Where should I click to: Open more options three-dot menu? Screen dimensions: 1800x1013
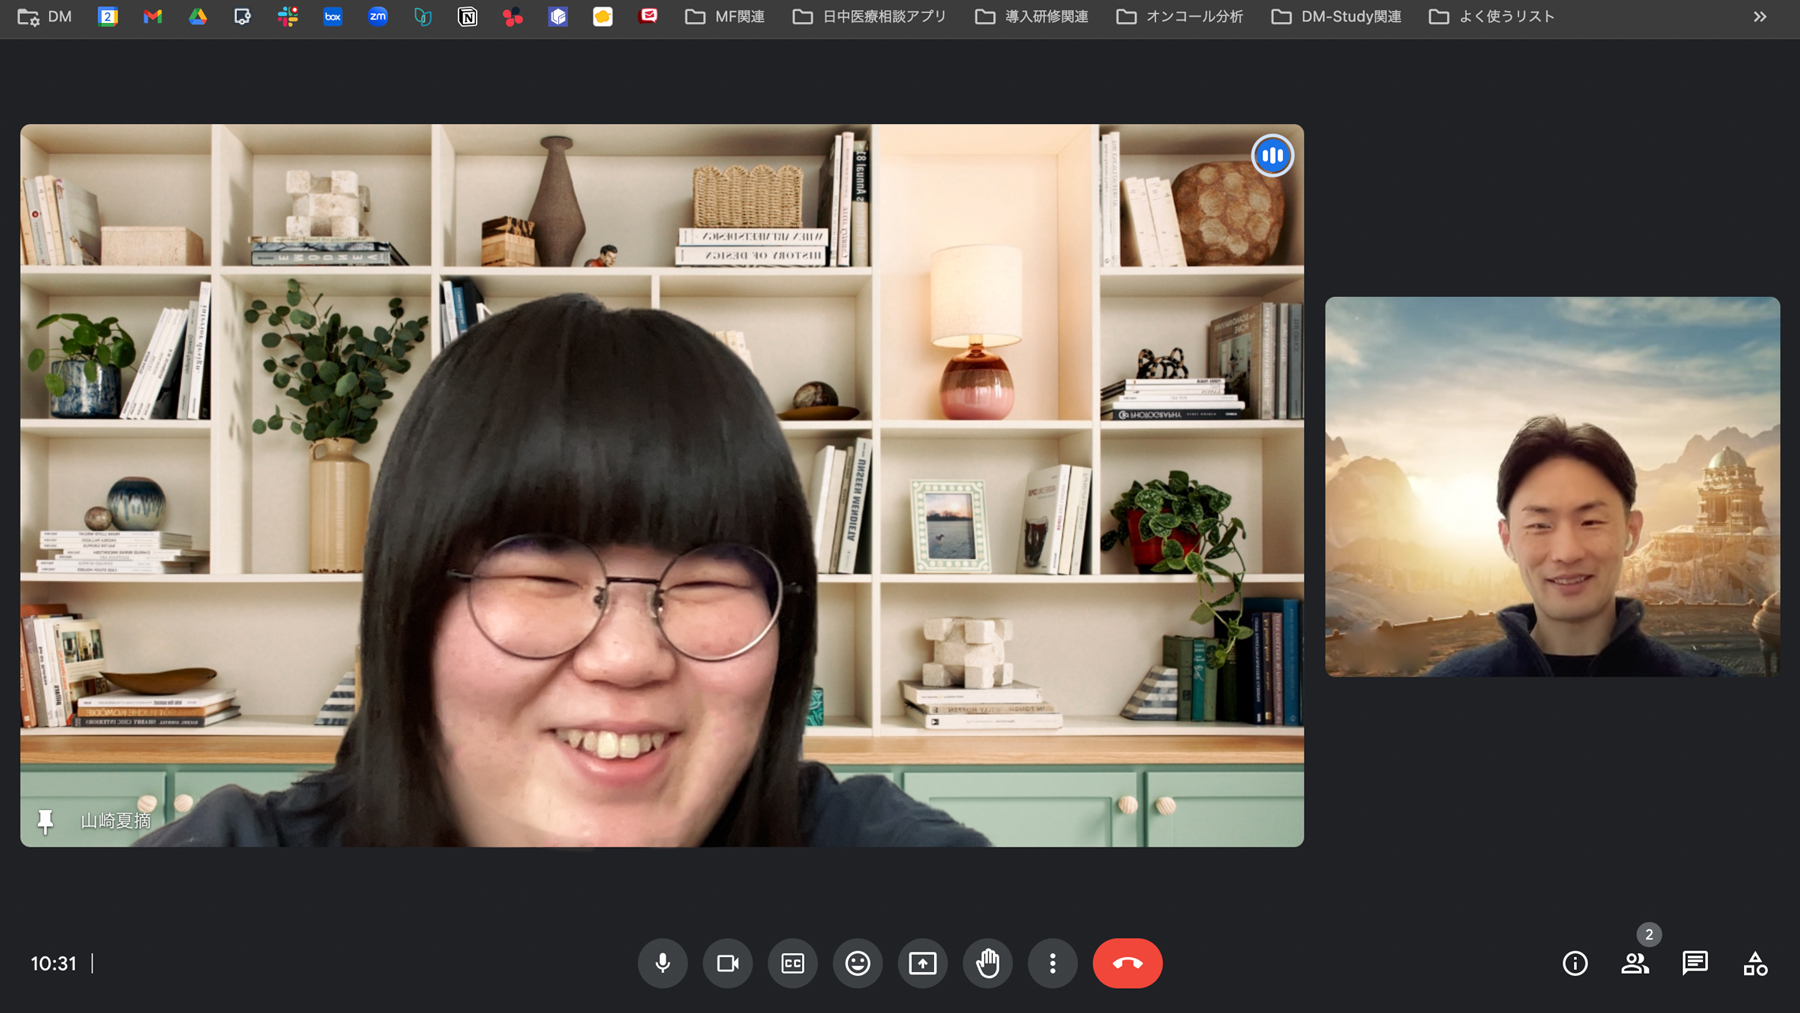tap(1052, 963)
